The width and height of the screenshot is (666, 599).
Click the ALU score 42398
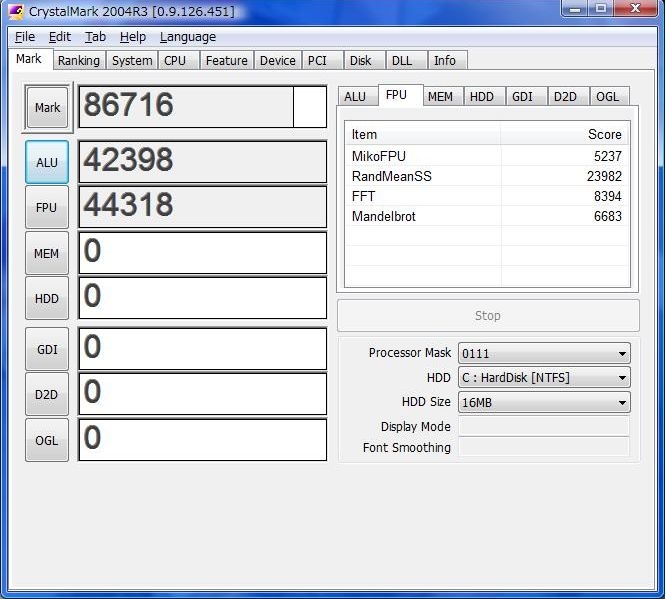pos(203,162)
